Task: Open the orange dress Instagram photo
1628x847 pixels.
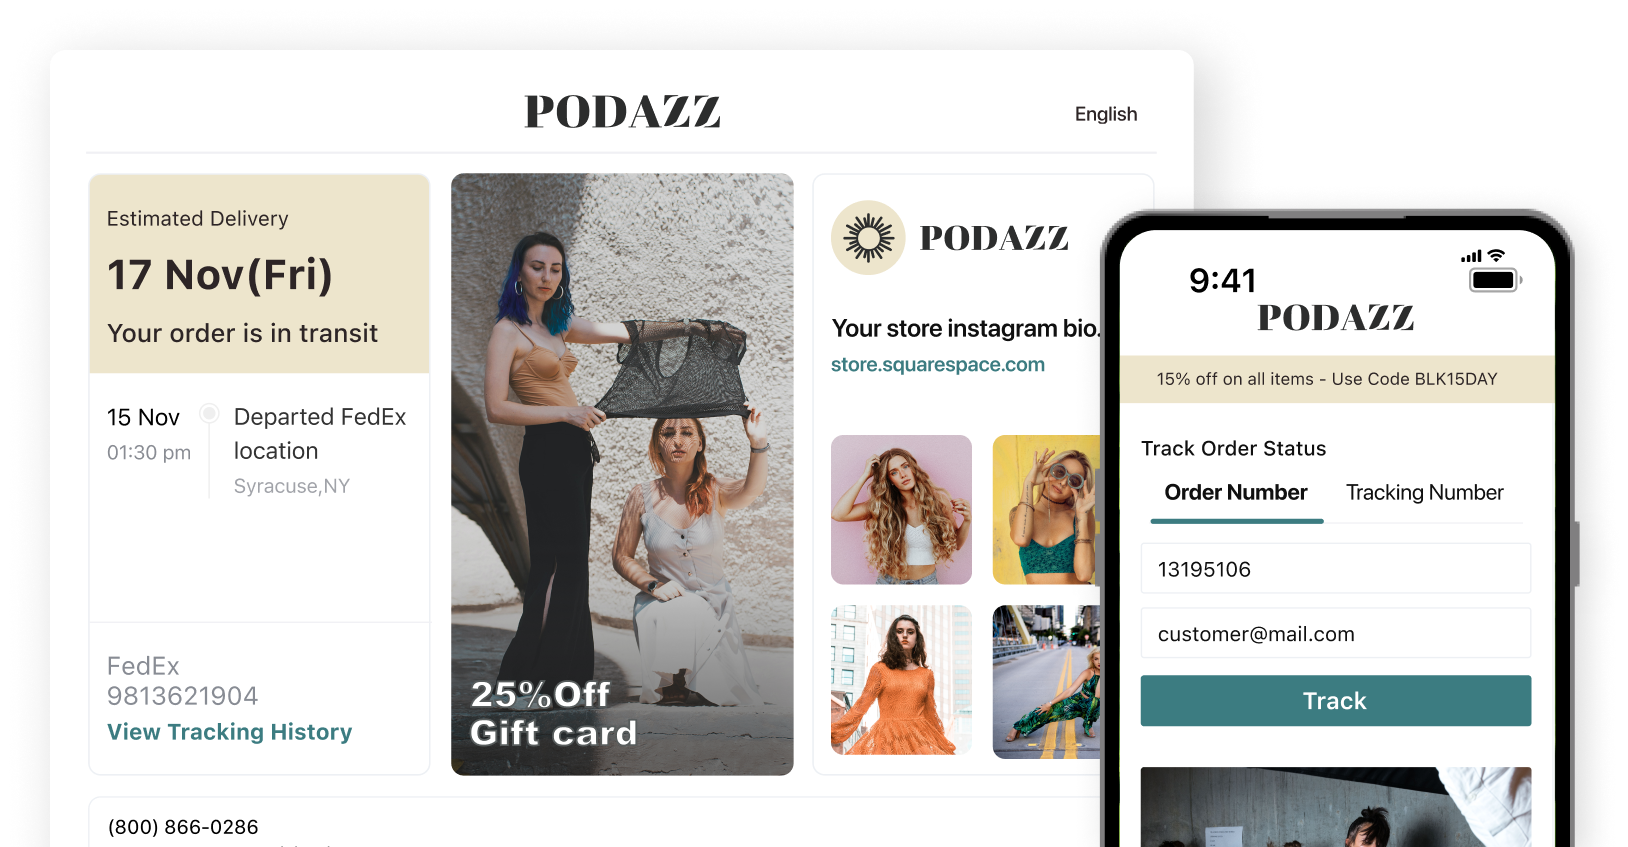Action: pyautogui.click(x=901, y=680)
